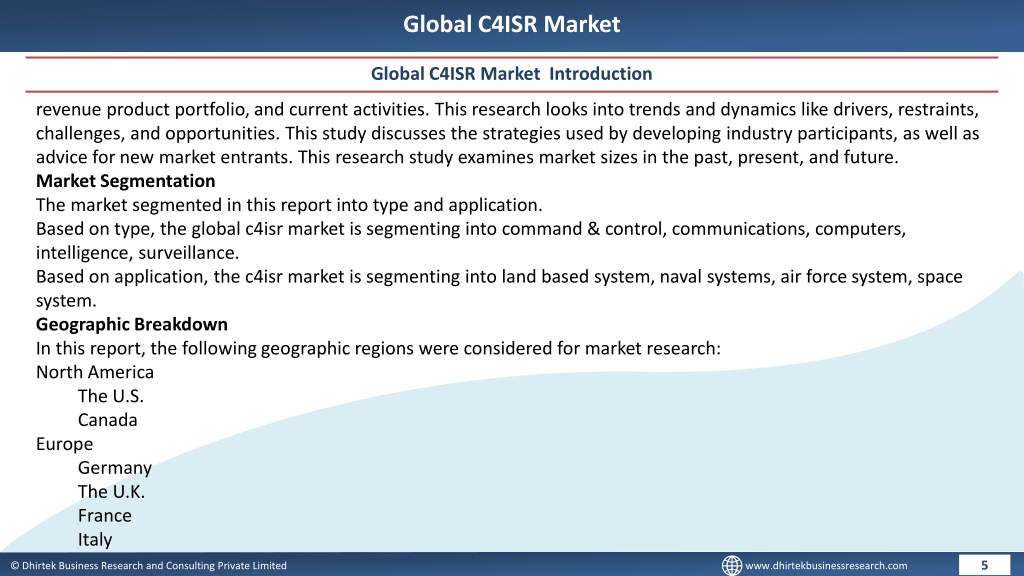Click the line 'In this report, the following geographic regions'

(x=378, y=348)
